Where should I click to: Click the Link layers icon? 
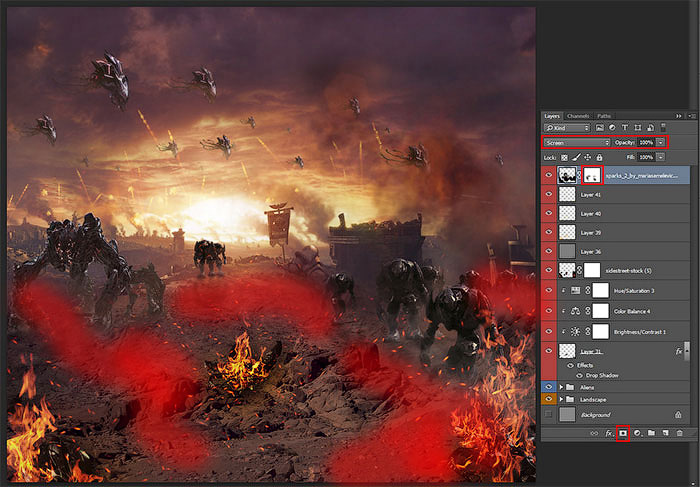594,433
